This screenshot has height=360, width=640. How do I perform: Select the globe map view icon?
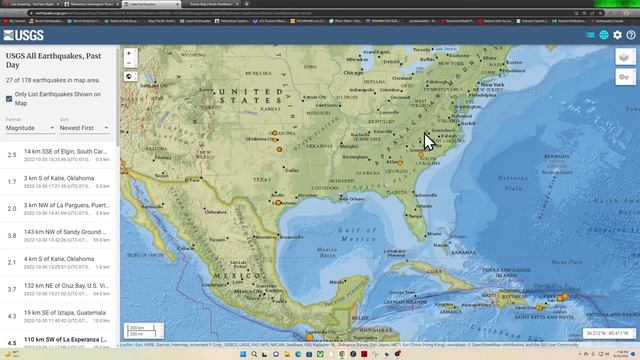click(x=604, y=35)
